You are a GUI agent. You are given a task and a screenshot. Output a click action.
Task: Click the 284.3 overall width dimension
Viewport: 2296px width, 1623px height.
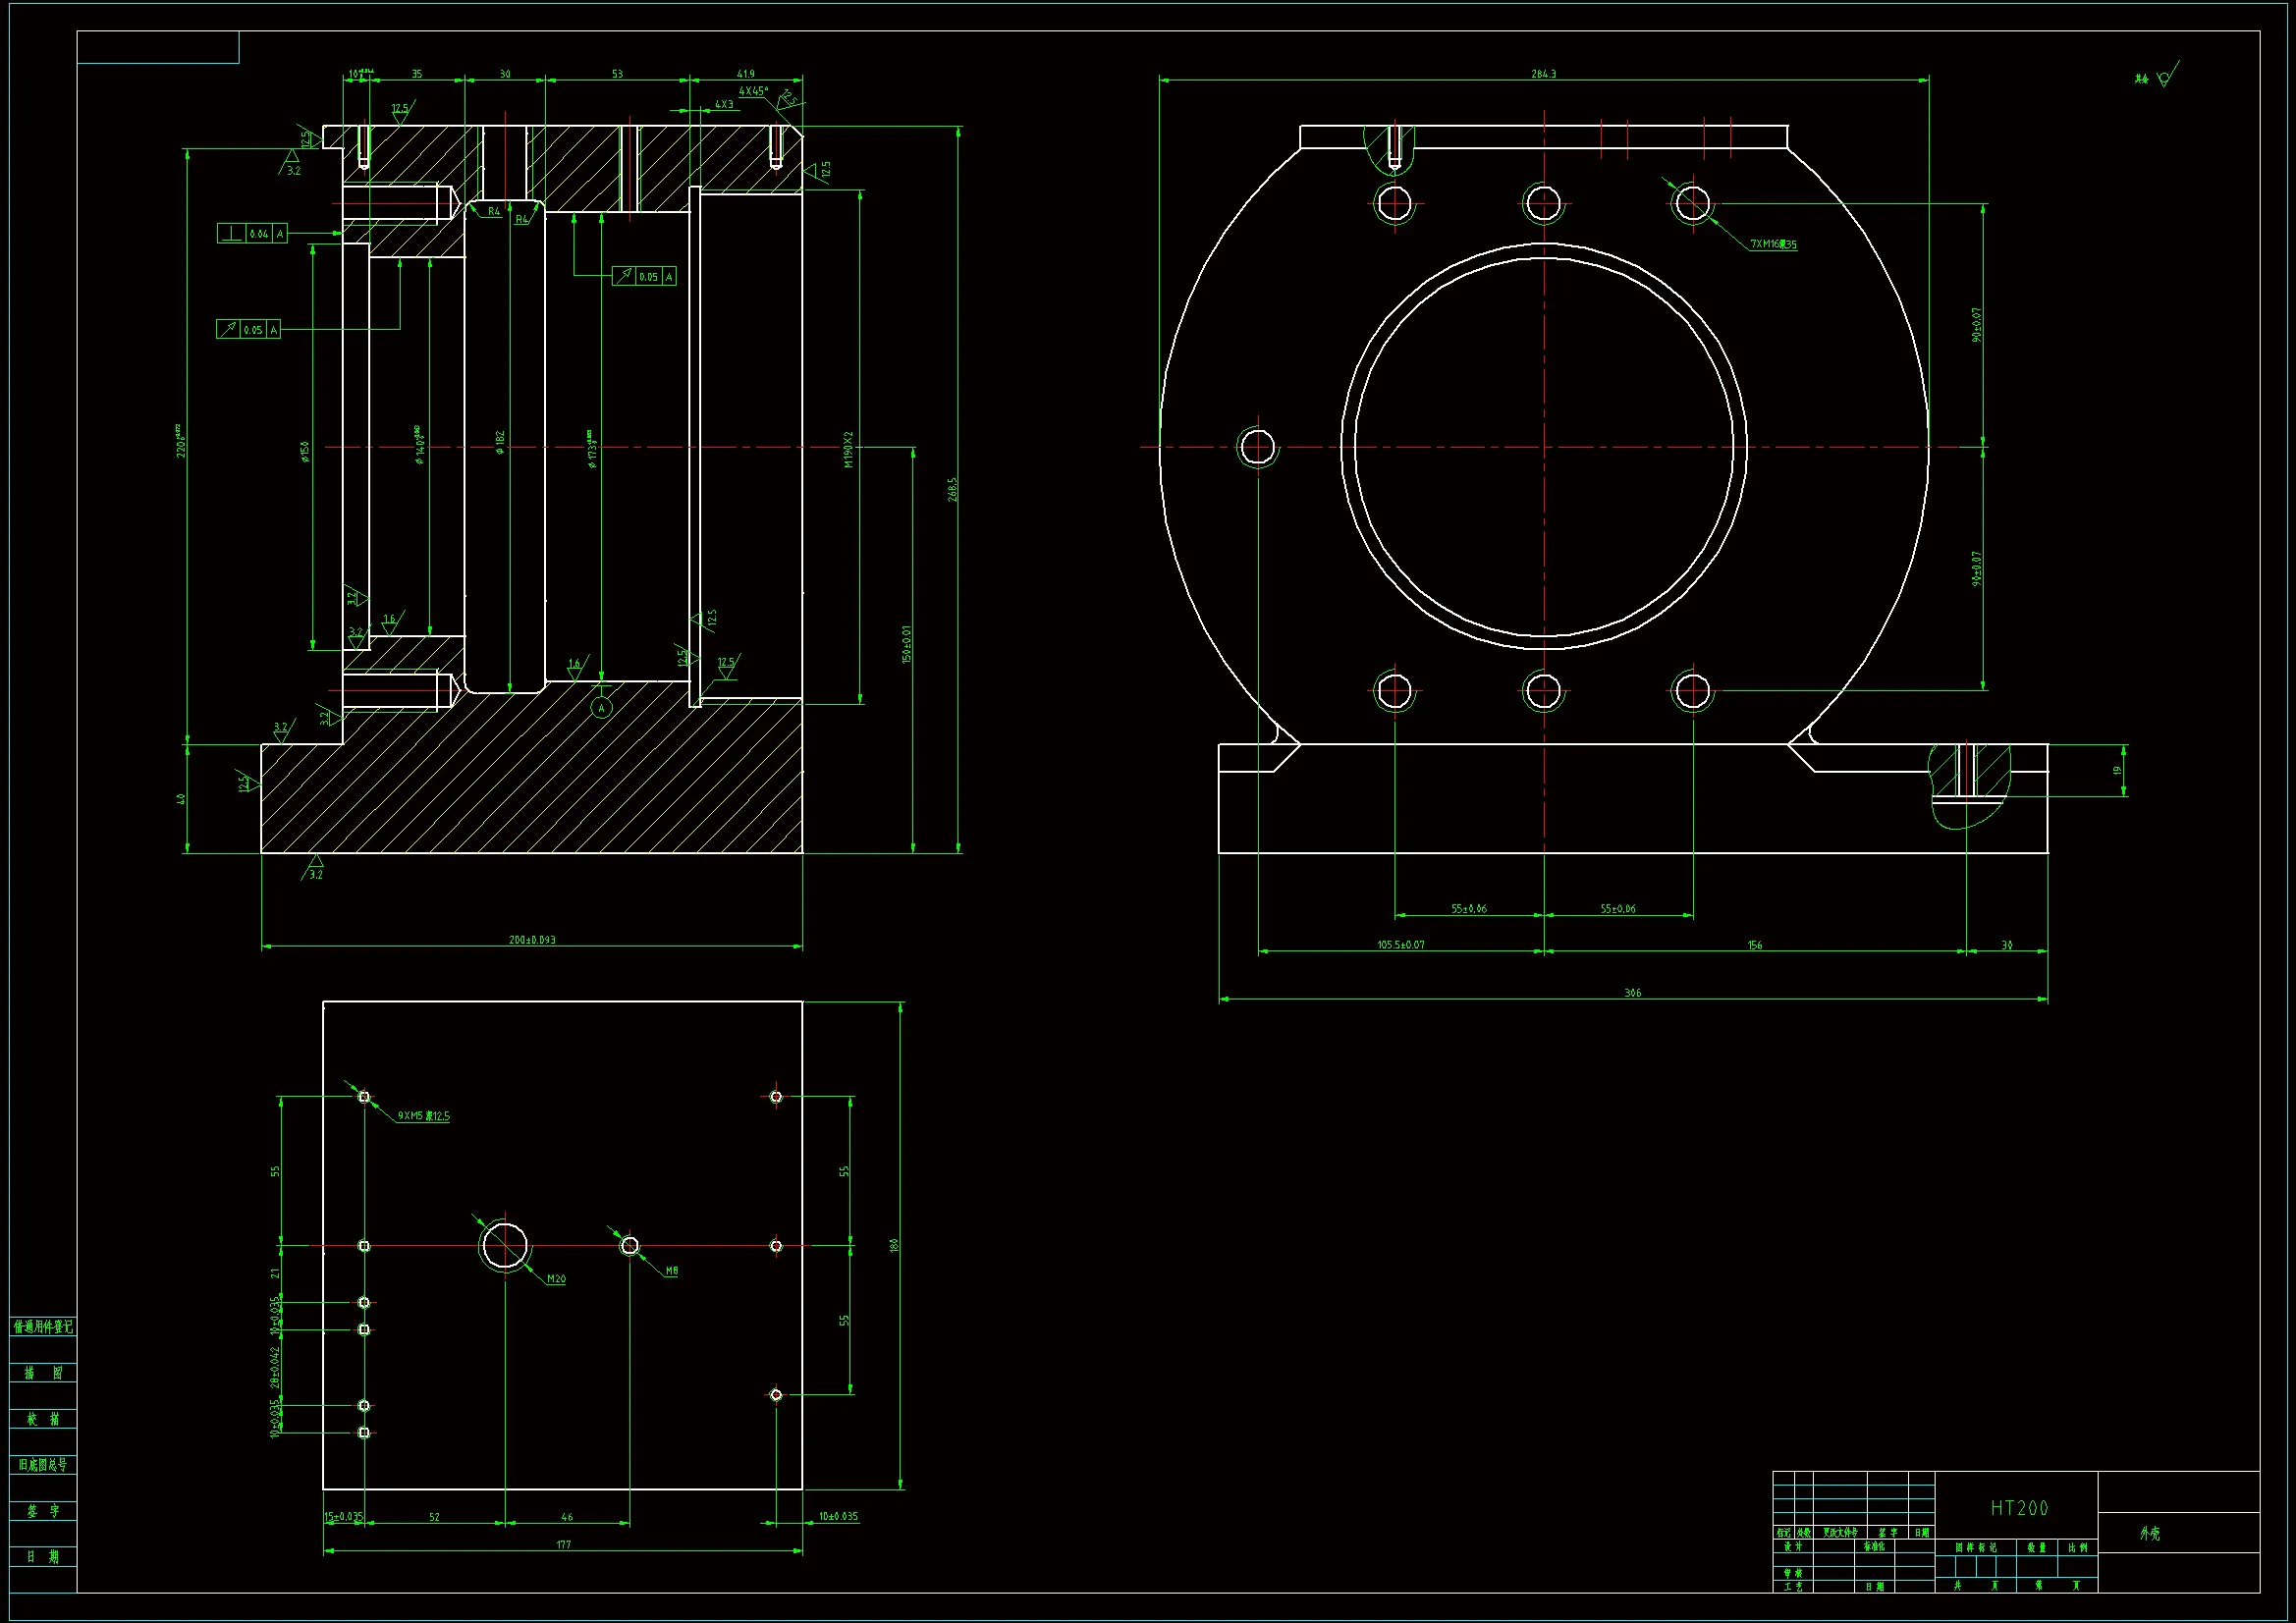(1543, 74)
